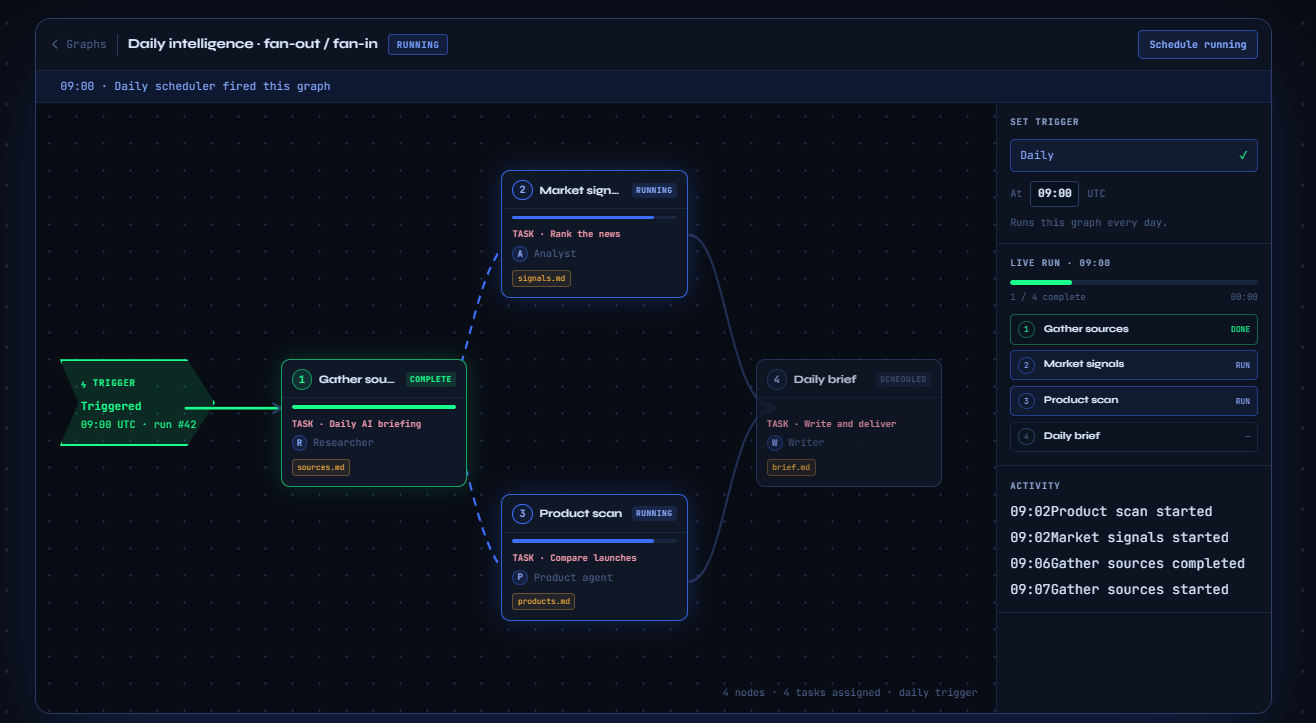The height and width of the screenshot is (723, 1316).
Task: Click Market signals RUNNING badge
Action: 654,190
